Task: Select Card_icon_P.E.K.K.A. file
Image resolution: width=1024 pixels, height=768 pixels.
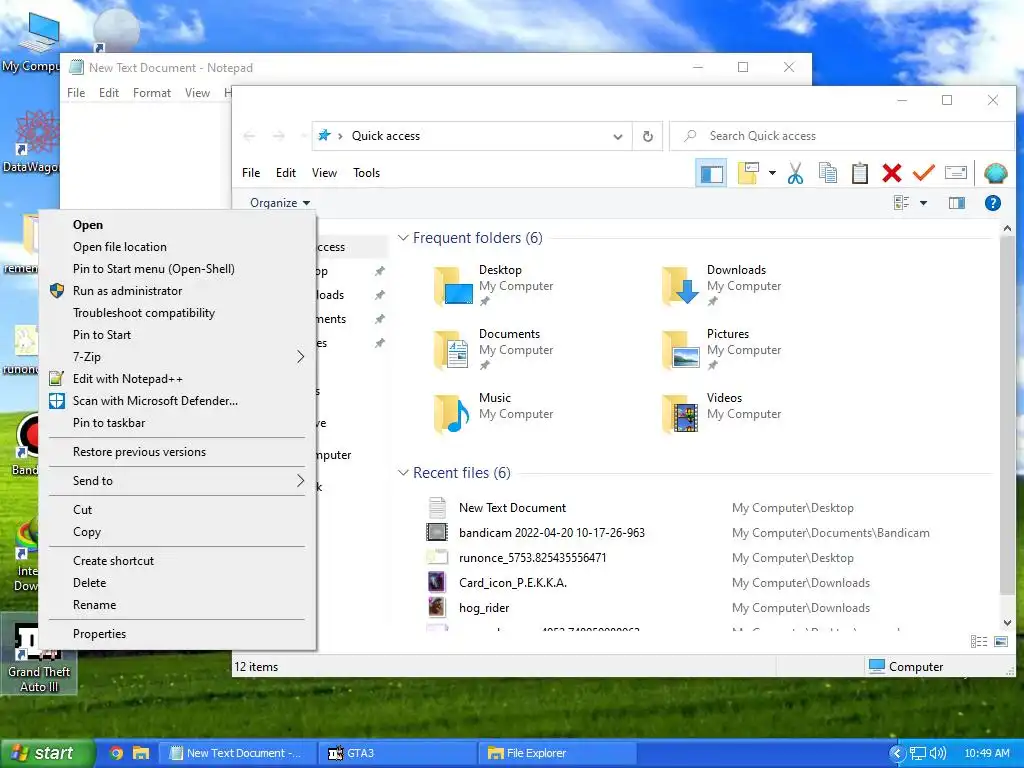Action: click(513, 583)
